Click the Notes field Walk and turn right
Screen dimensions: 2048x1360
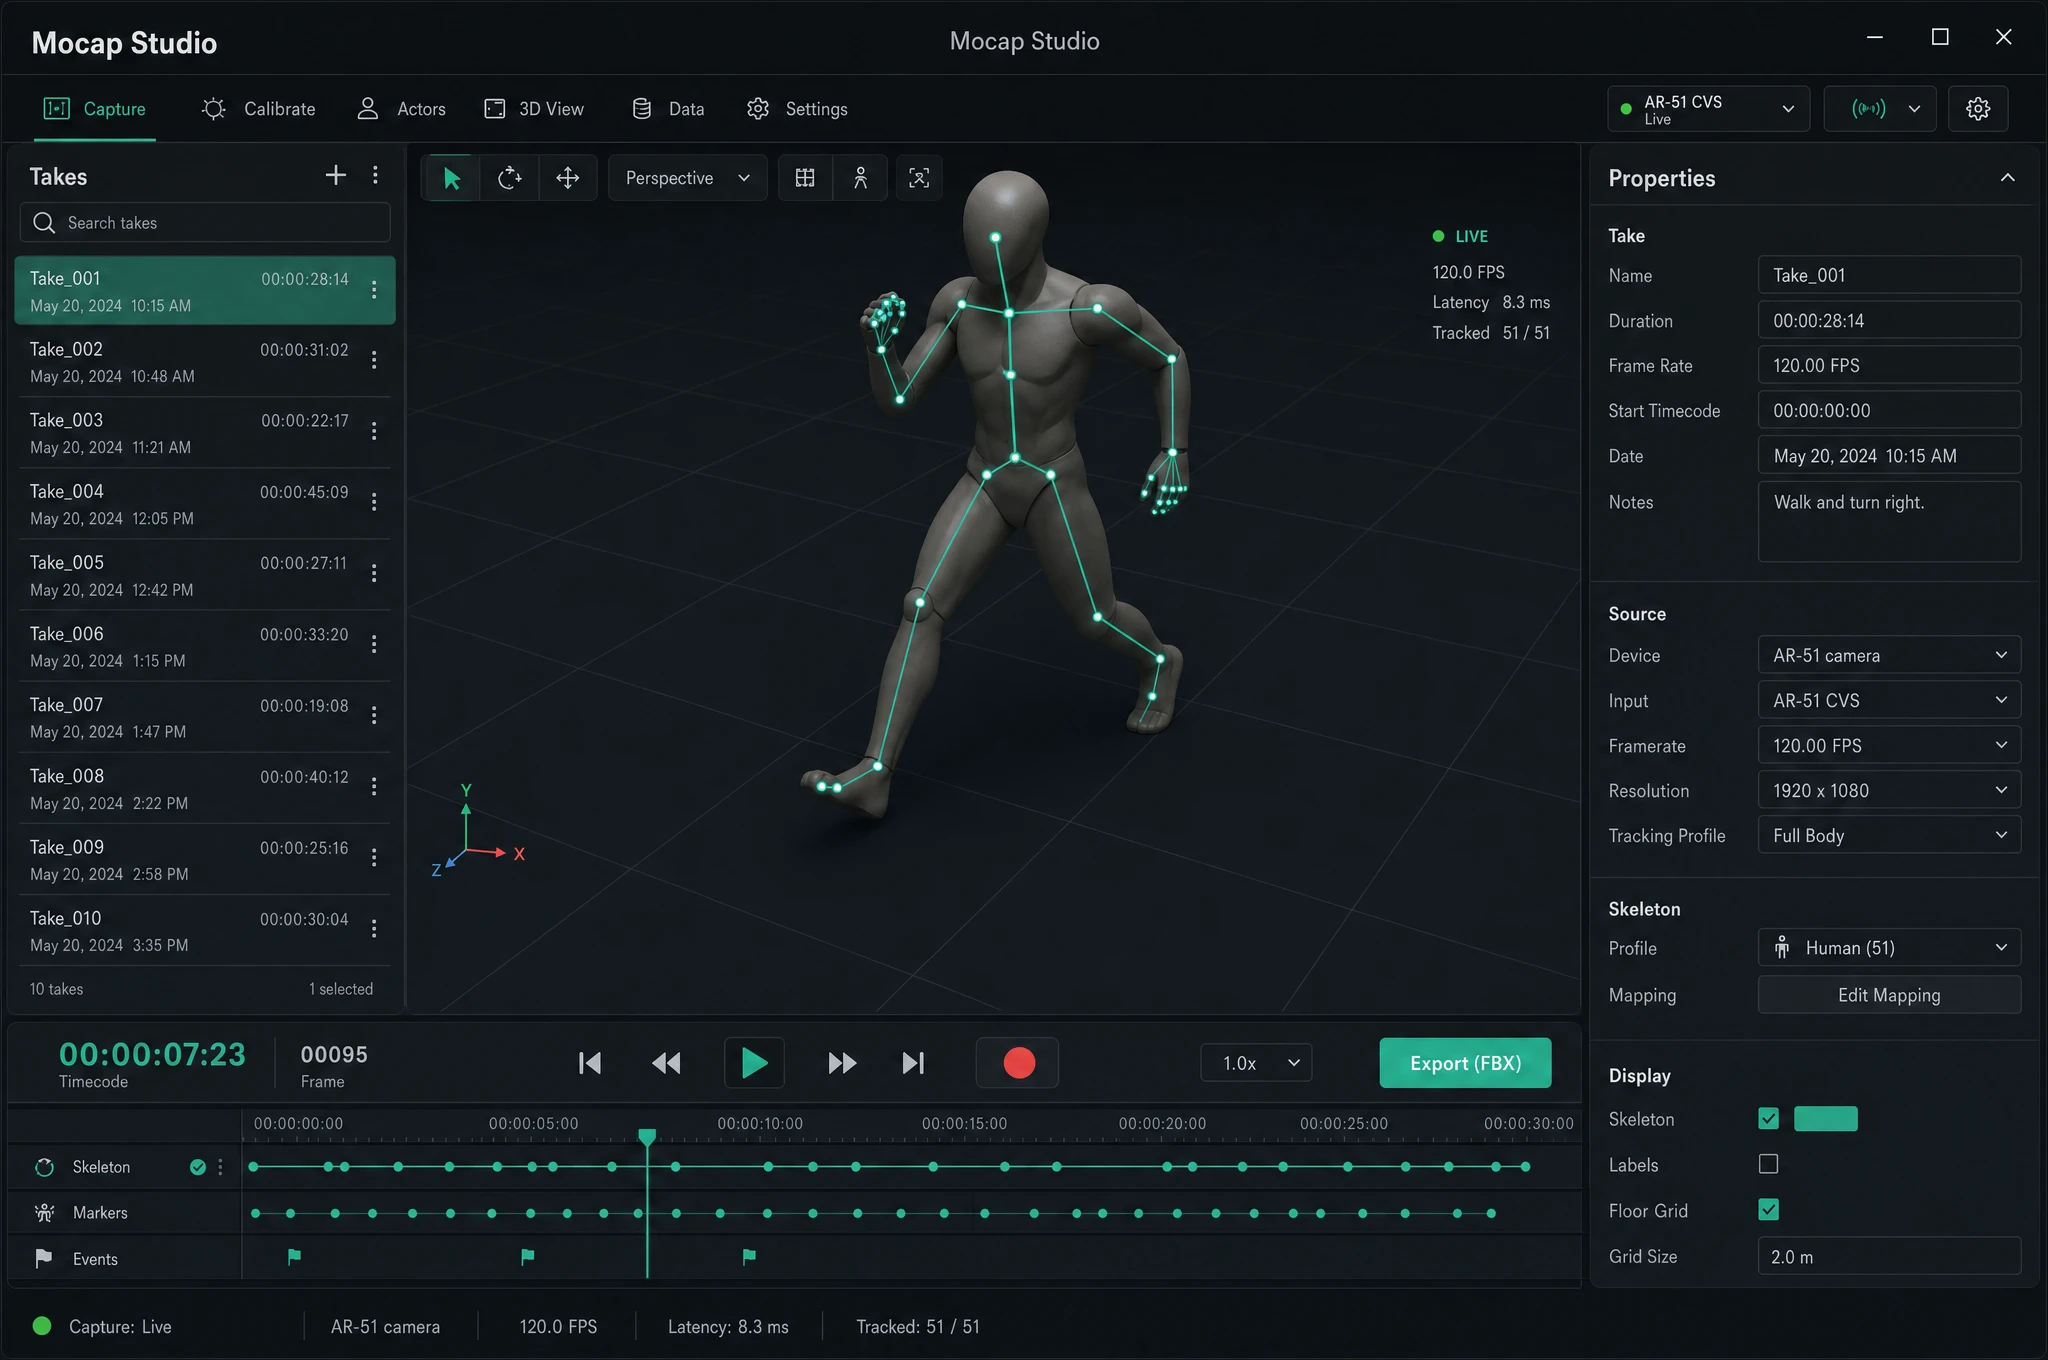coord(1889,521)
